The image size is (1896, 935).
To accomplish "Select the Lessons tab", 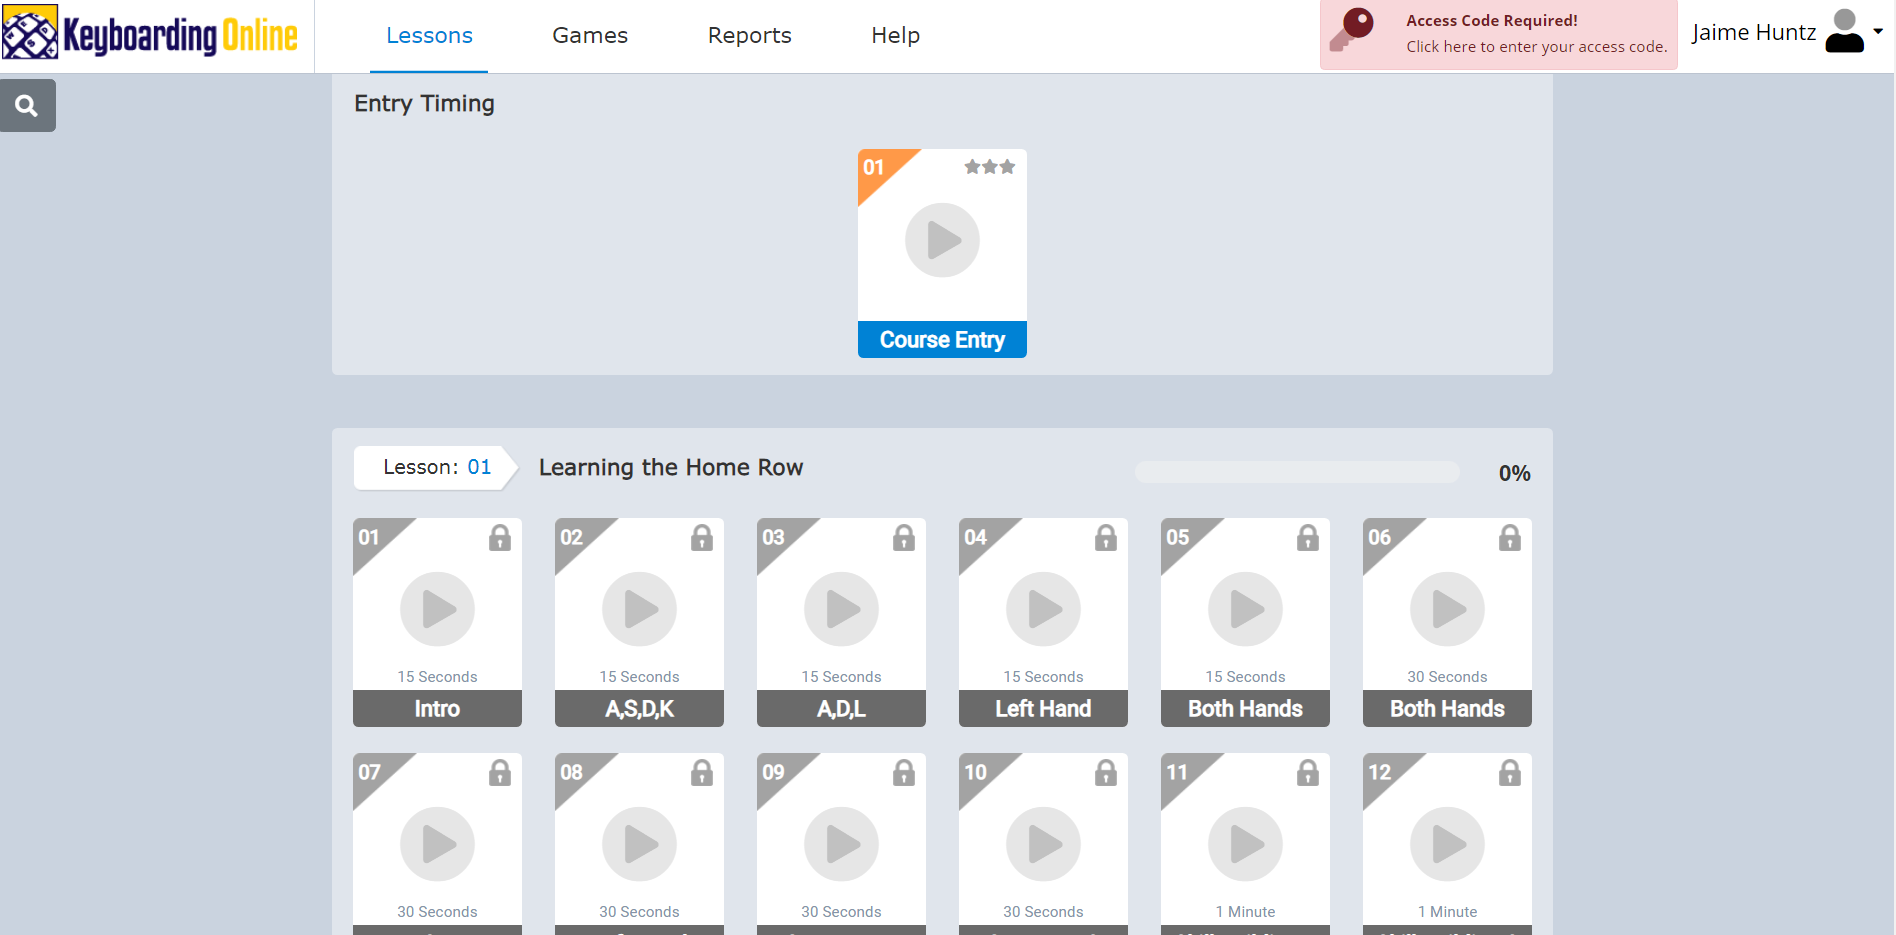I will pyautogui.click(x=429, y=36).
